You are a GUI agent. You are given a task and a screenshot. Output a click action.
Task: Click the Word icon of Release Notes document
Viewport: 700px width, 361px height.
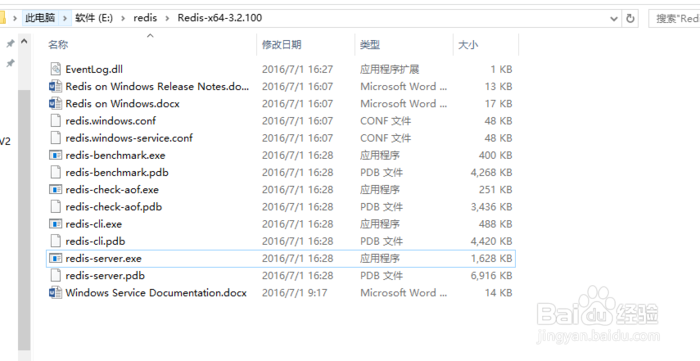pos(55,86)
